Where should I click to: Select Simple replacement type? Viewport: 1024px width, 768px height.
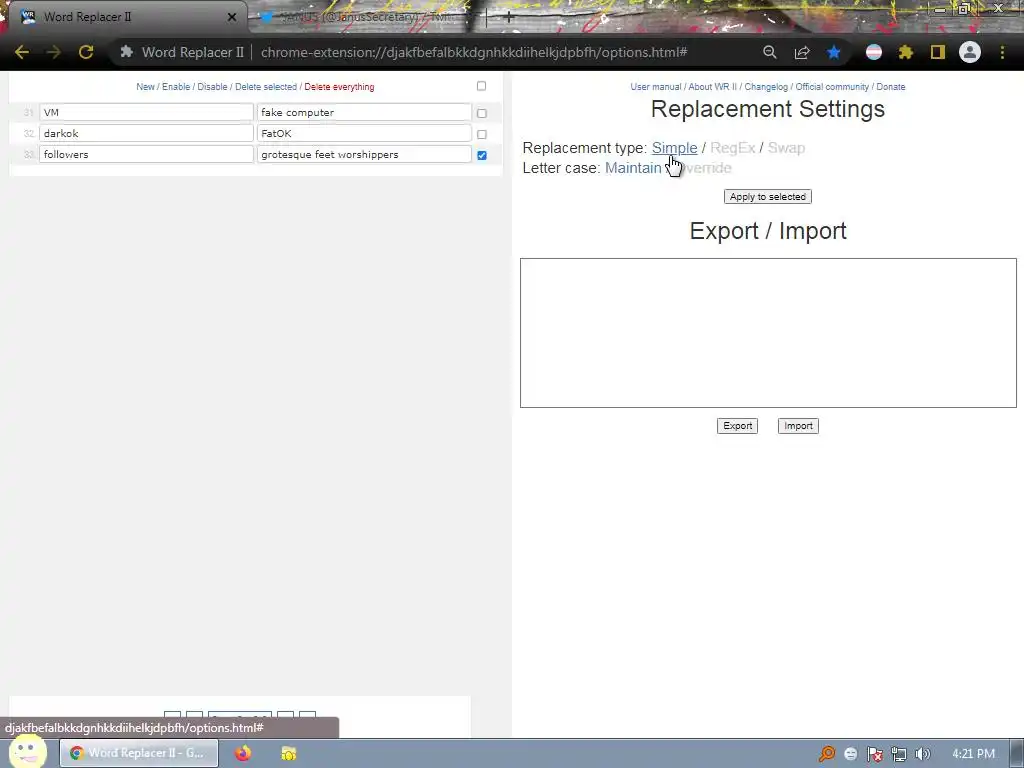coord(674,148)
